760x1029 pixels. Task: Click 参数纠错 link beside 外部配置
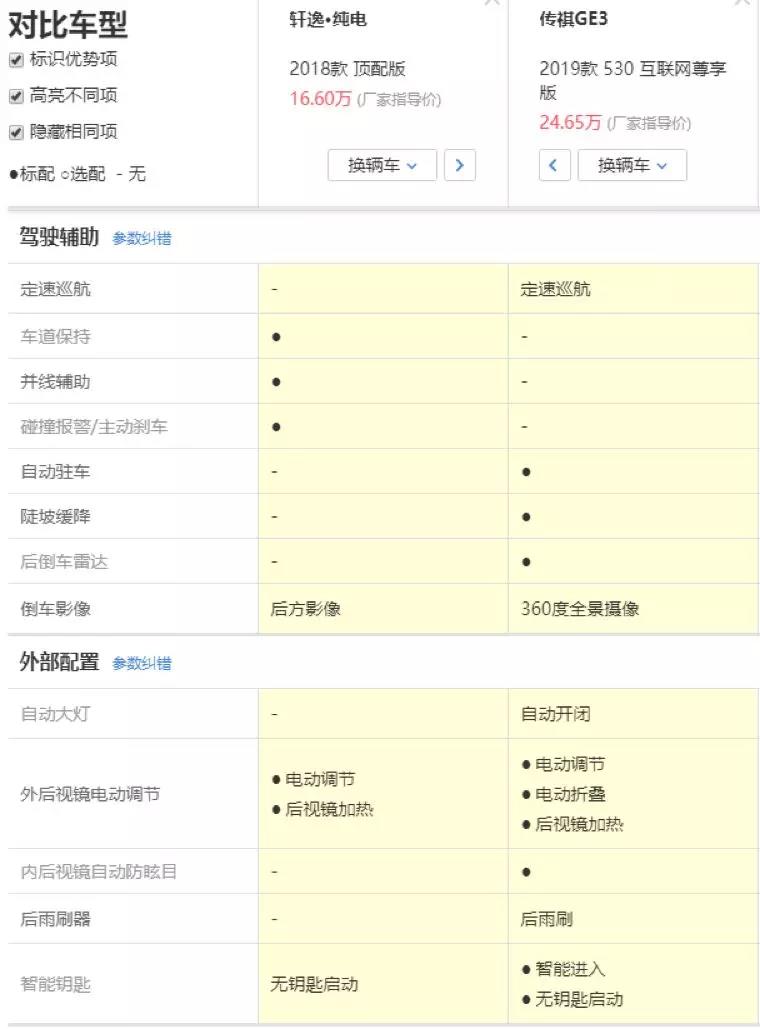(141, 663)
